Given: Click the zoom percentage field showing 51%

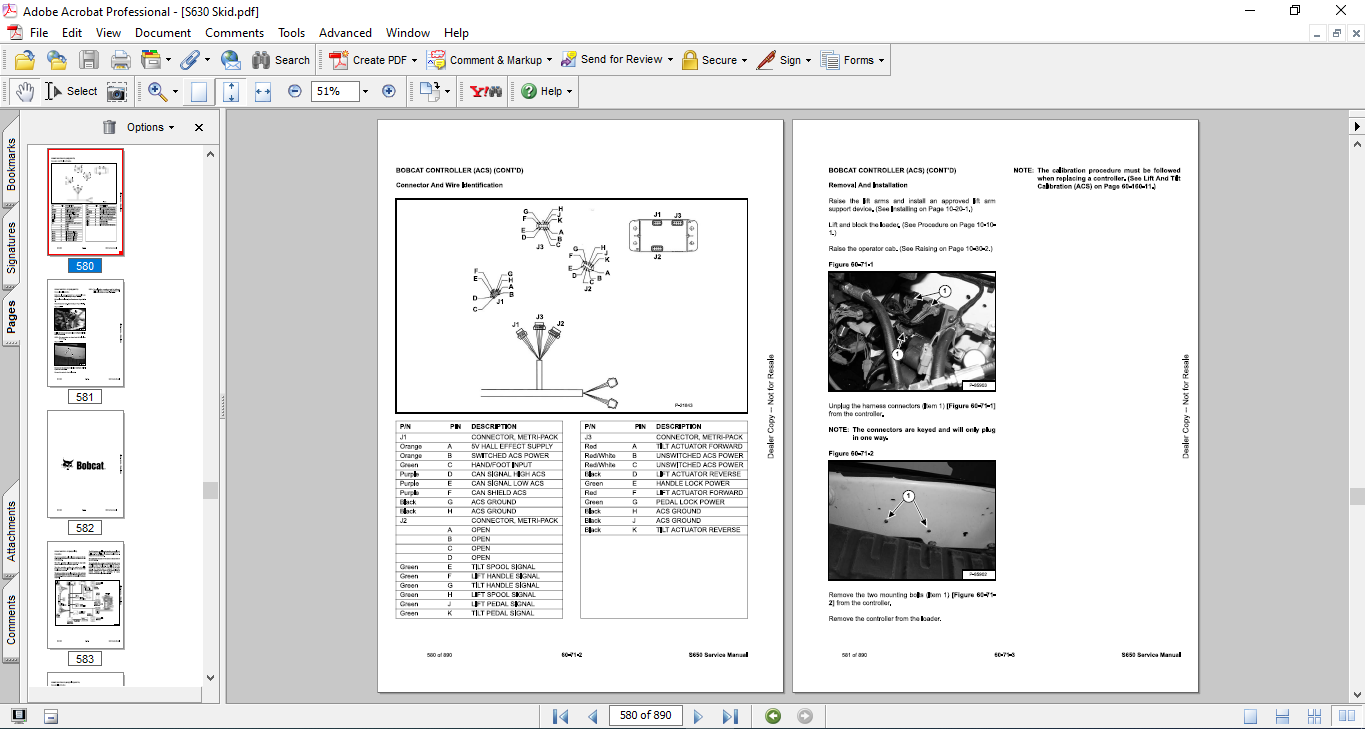Looking at the screenshot, I should click(x=334, y=91).
